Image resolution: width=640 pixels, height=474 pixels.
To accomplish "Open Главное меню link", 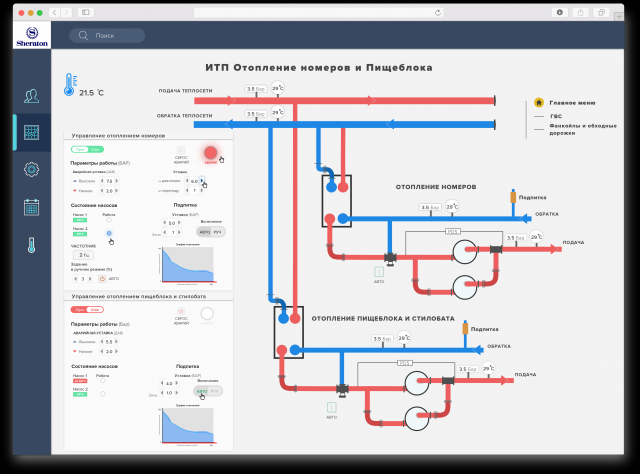I will [572, 103].
